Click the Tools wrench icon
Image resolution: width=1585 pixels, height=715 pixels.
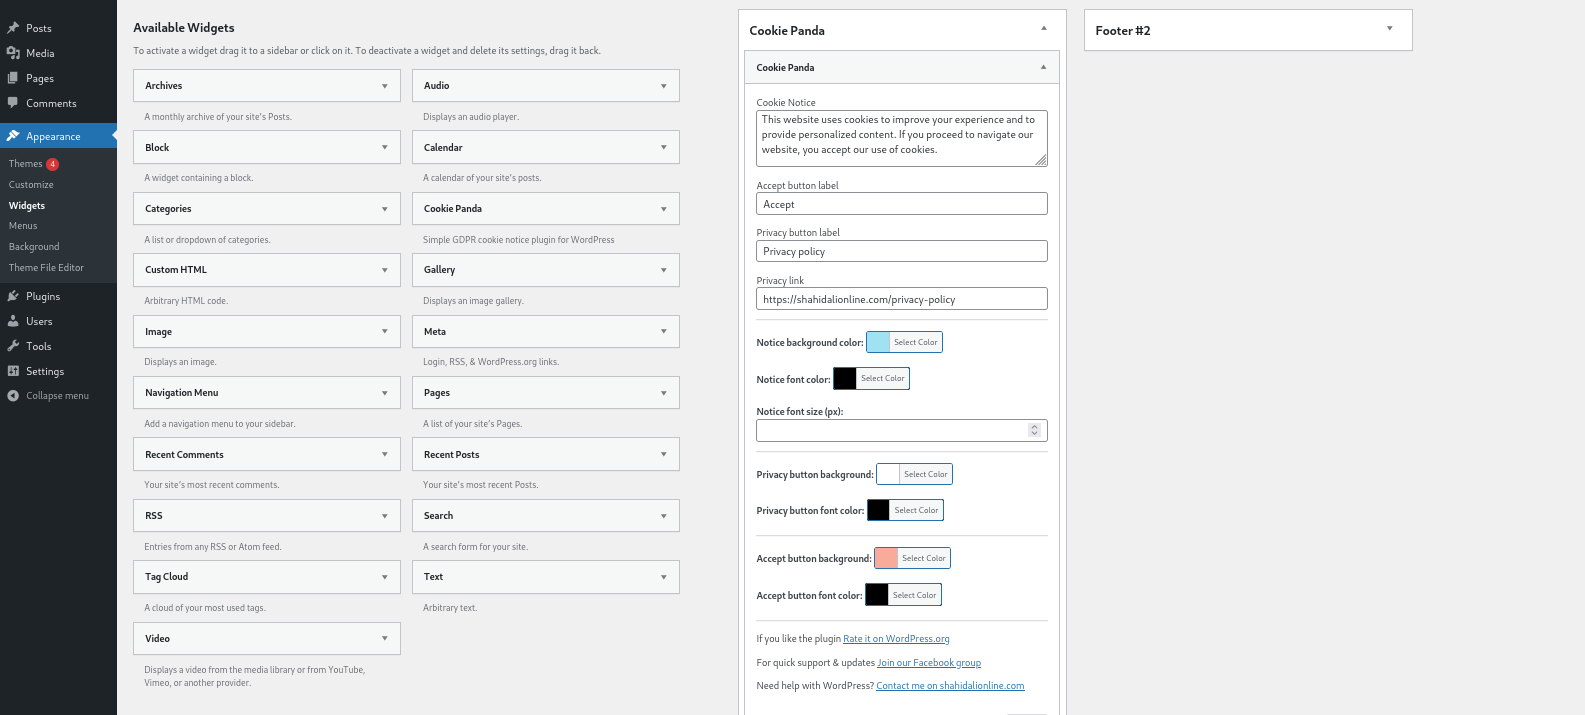[x=13, y=346]
